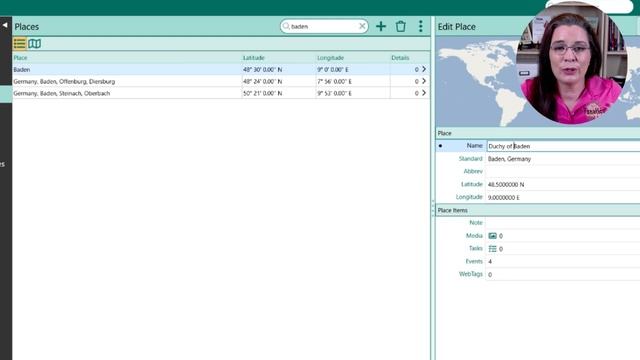Sort by the Place column header

pos(20,58)
